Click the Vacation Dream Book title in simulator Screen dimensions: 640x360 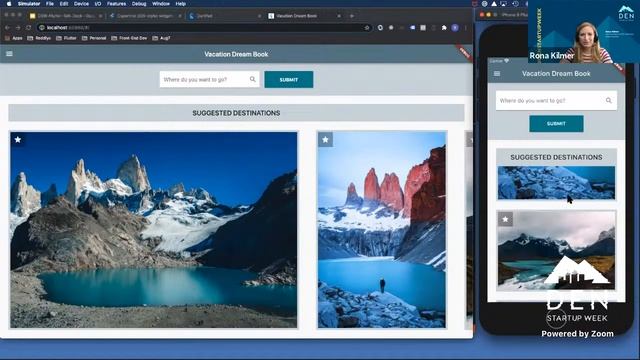[x=556, y=74]
